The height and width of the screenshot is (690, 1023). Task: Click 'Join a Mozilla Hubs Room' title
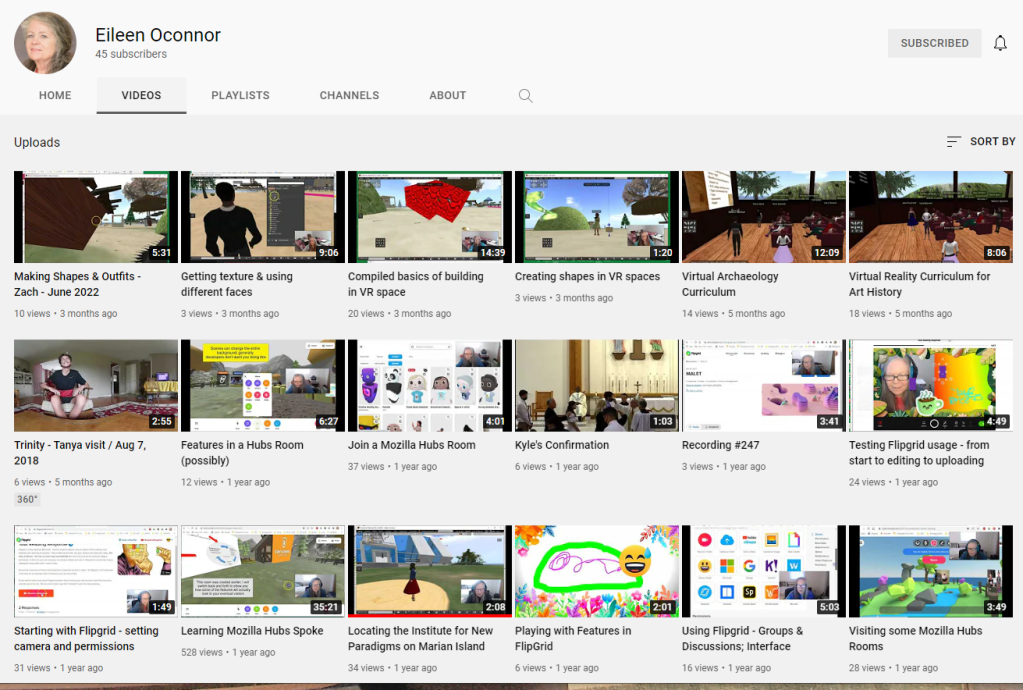(x=411, y=445)
